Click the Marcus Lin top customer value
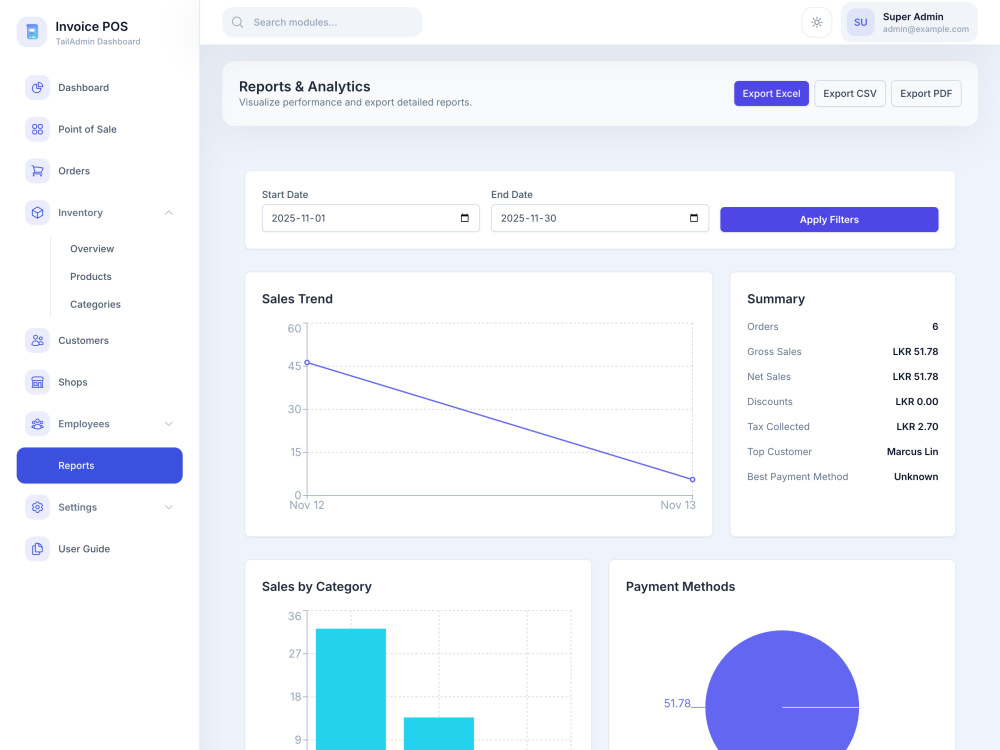Image resolution: width=1000 pixels, height=750 pixels. point(912,452)
